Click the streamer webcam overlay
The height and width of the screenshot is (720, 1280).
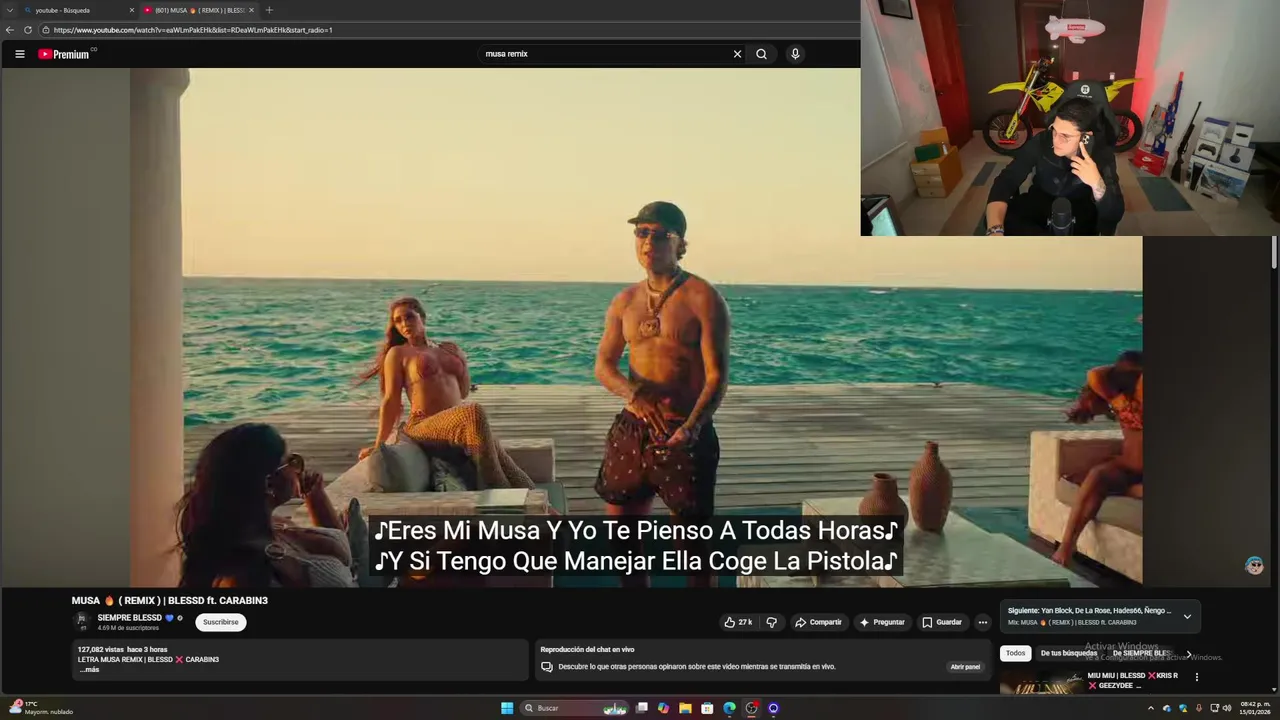pyautogui.click(x=1070, y=118)
